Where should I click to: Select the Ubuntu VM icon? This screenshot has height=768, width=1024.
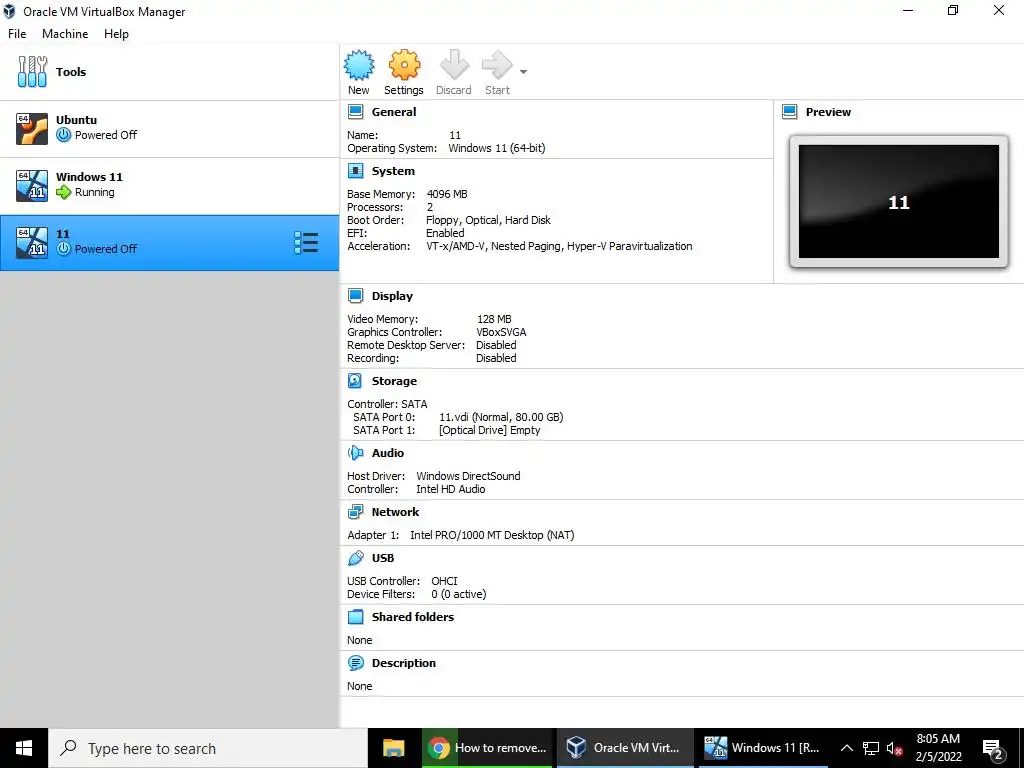tap(32, 128)
